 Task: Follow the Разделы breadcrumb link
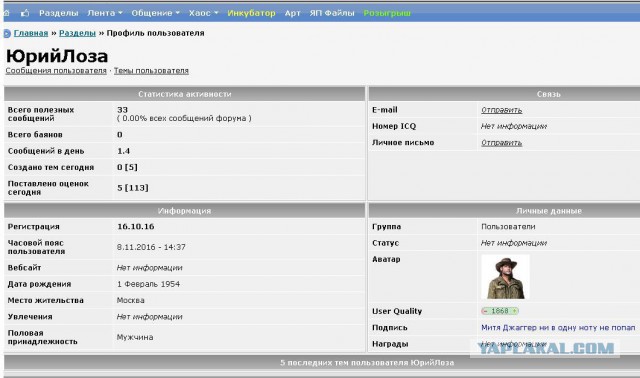pos(77,33)
